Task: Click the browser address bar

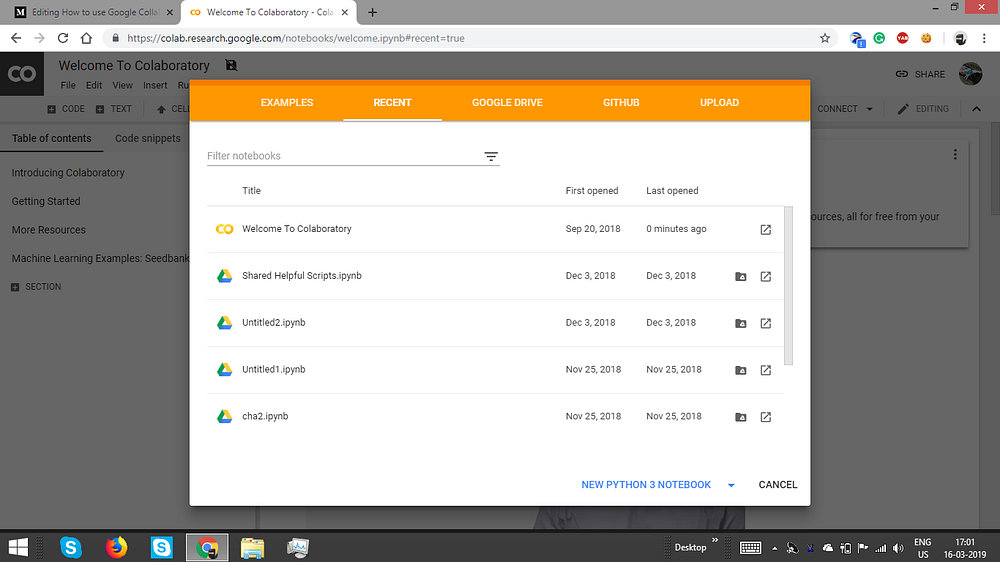Action: [x=469, y=38]
